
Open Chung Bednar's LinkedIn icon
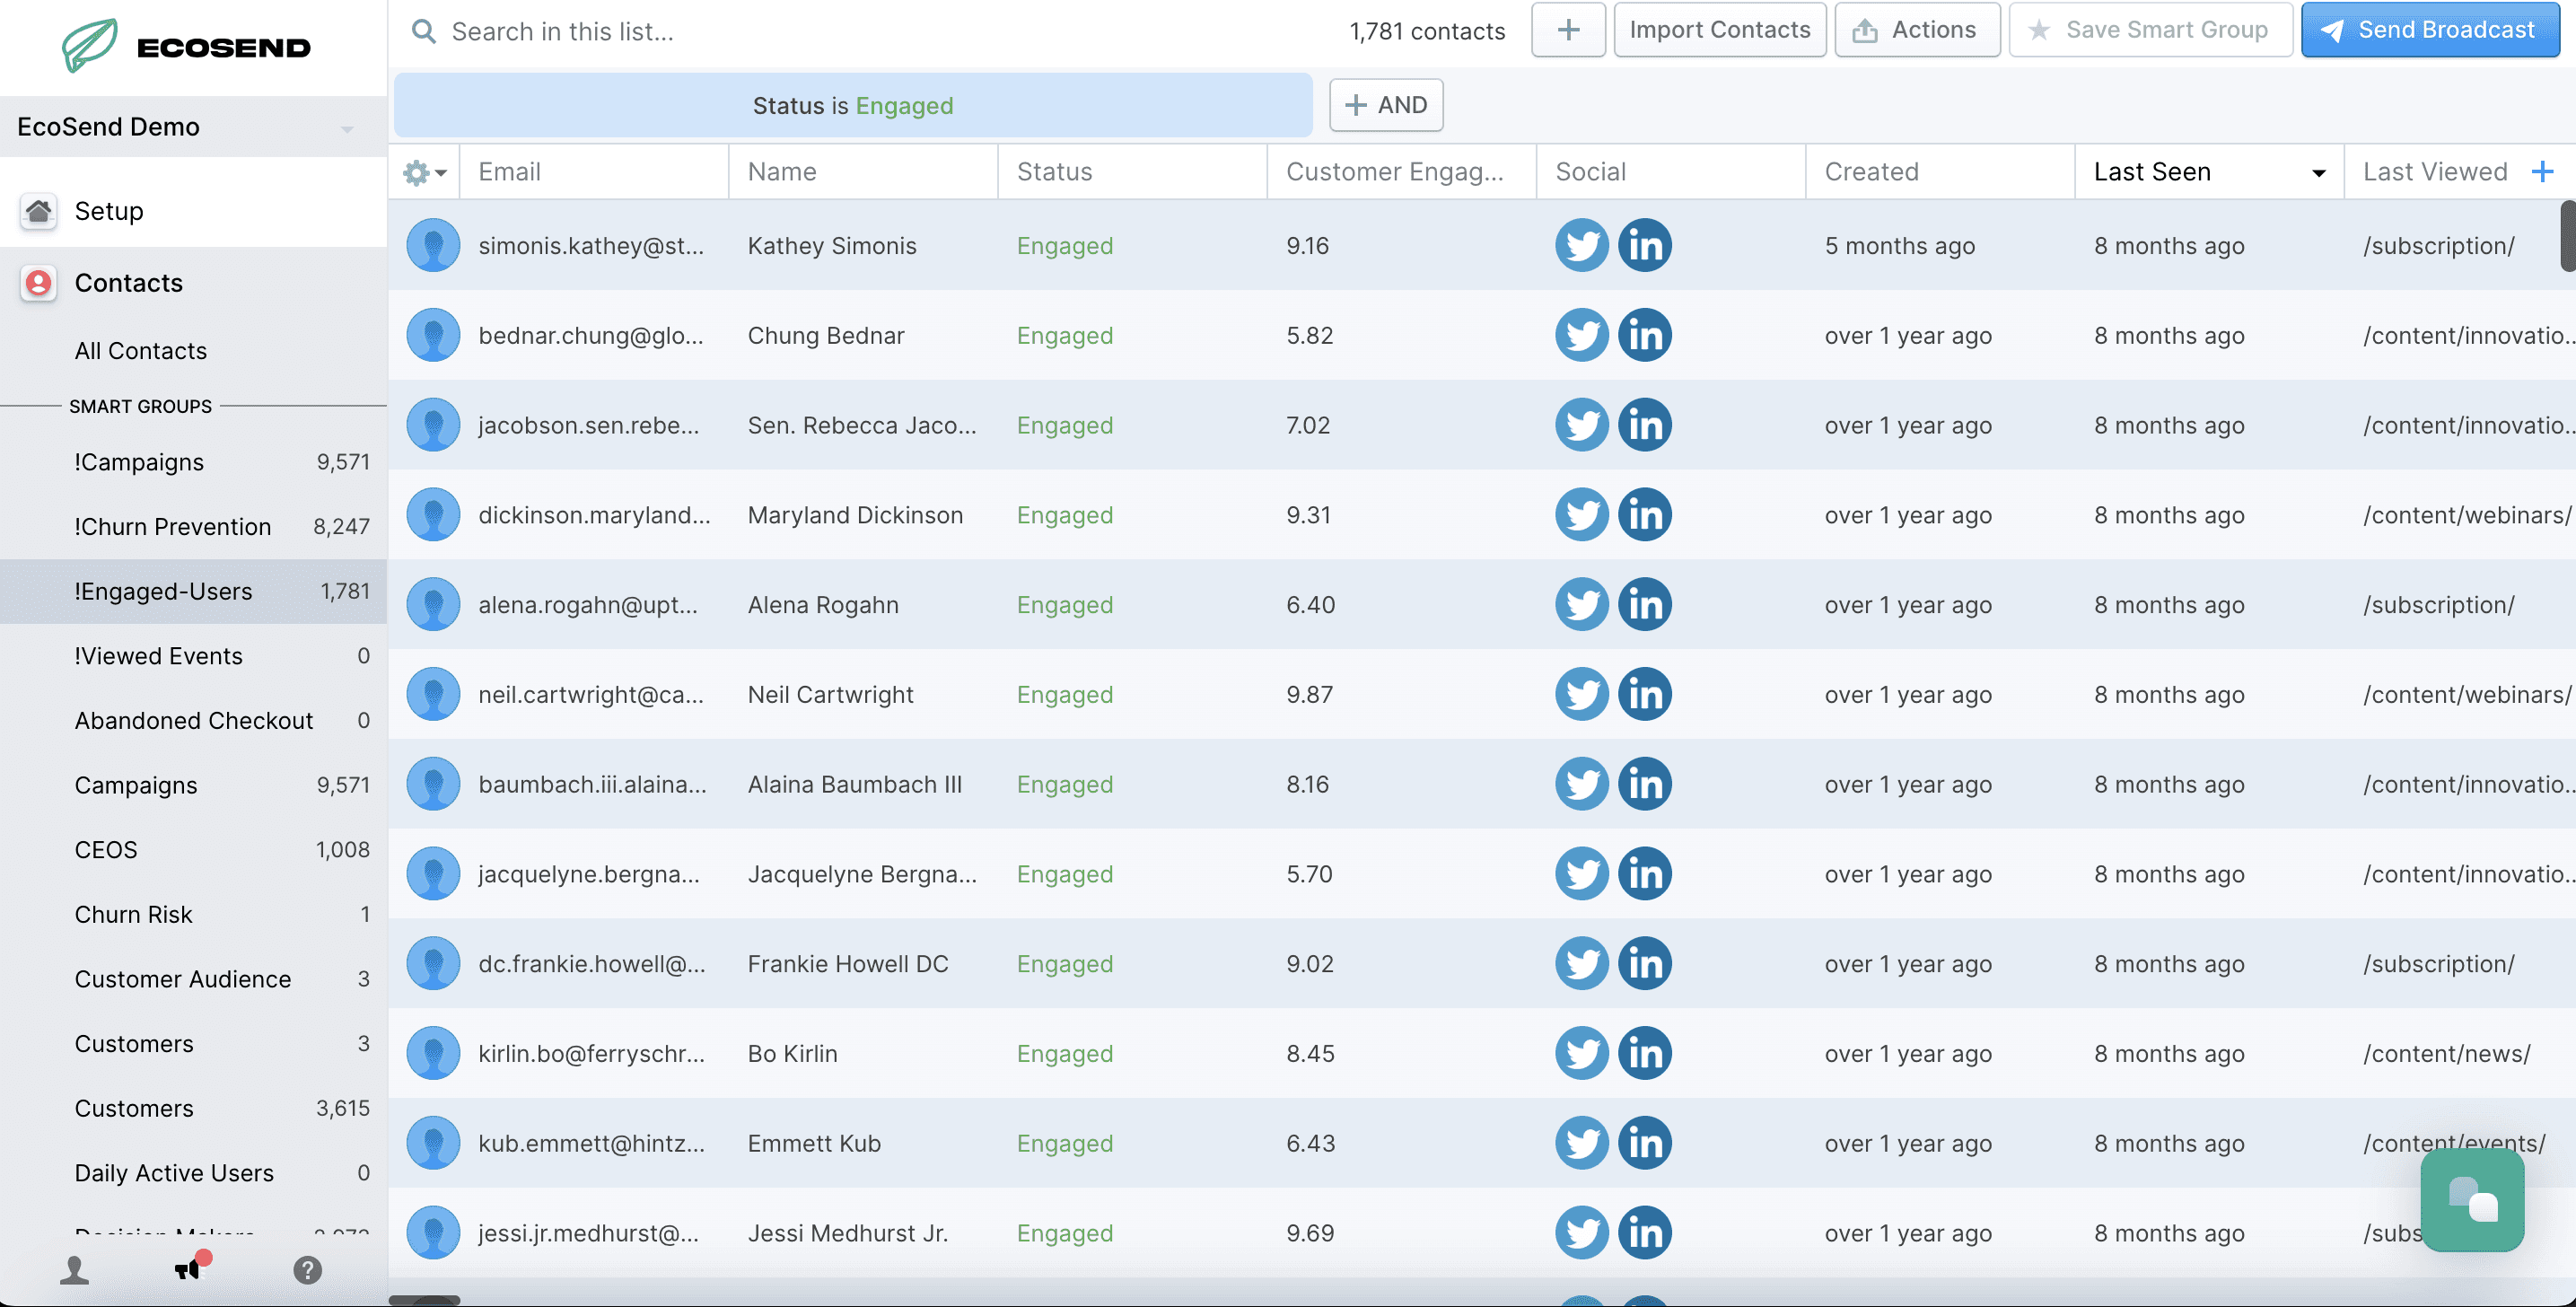1644,335
